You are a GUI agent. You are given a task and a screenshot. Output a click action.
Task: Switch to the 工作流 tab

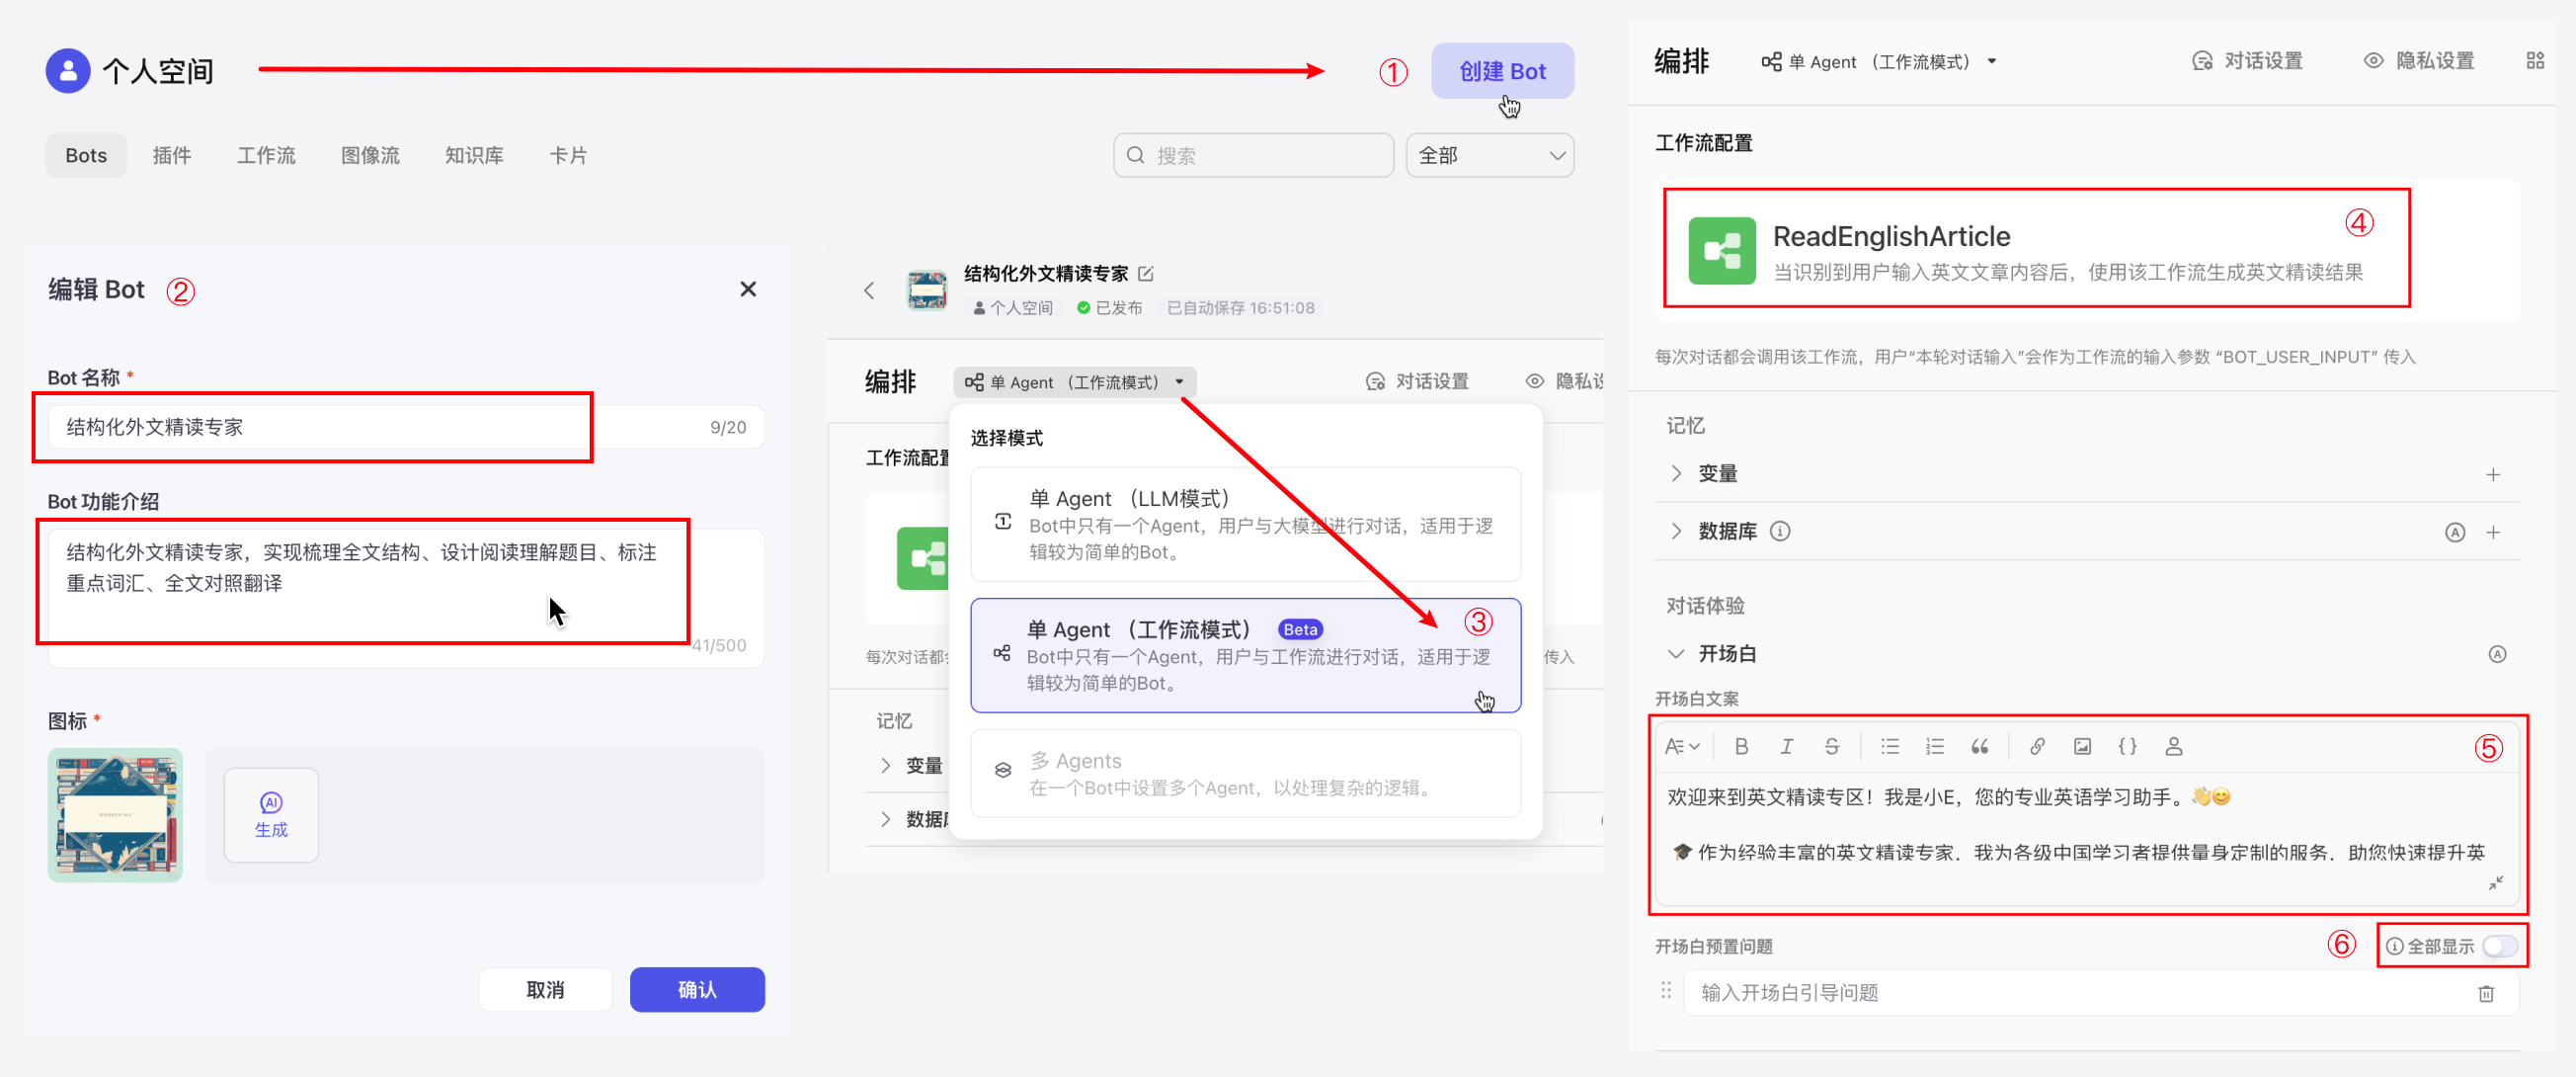click(266, 155)
